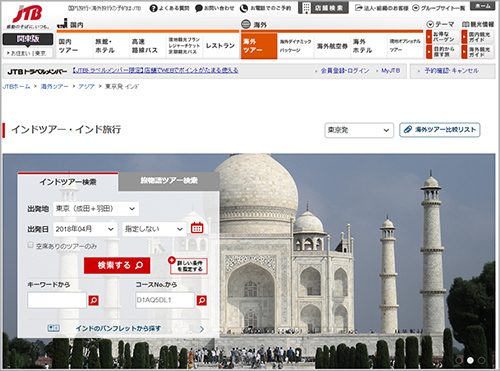
Task: Open 法人・組織のお客様 link
Action: coord(382,8)
